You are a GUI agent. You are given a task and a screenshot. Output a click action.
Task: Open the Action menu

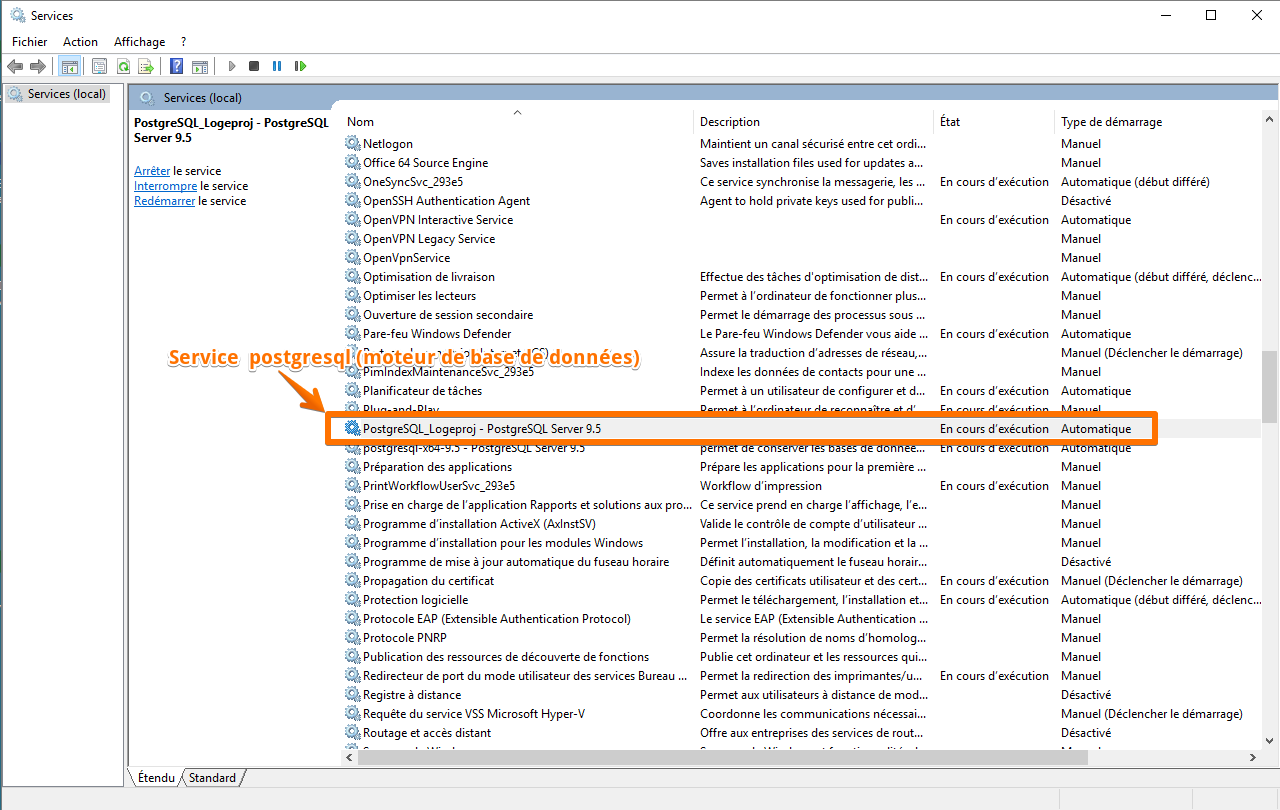tap(80, 42)
